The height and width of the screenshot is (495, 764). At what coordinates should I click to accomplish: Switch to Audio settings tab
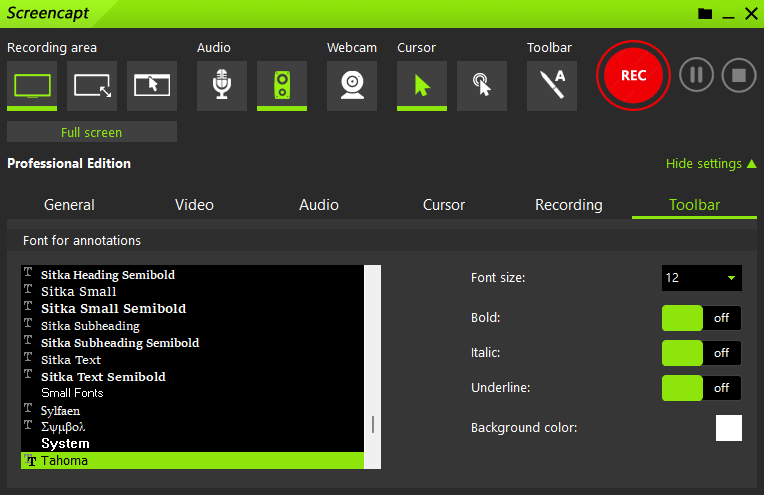319,205
